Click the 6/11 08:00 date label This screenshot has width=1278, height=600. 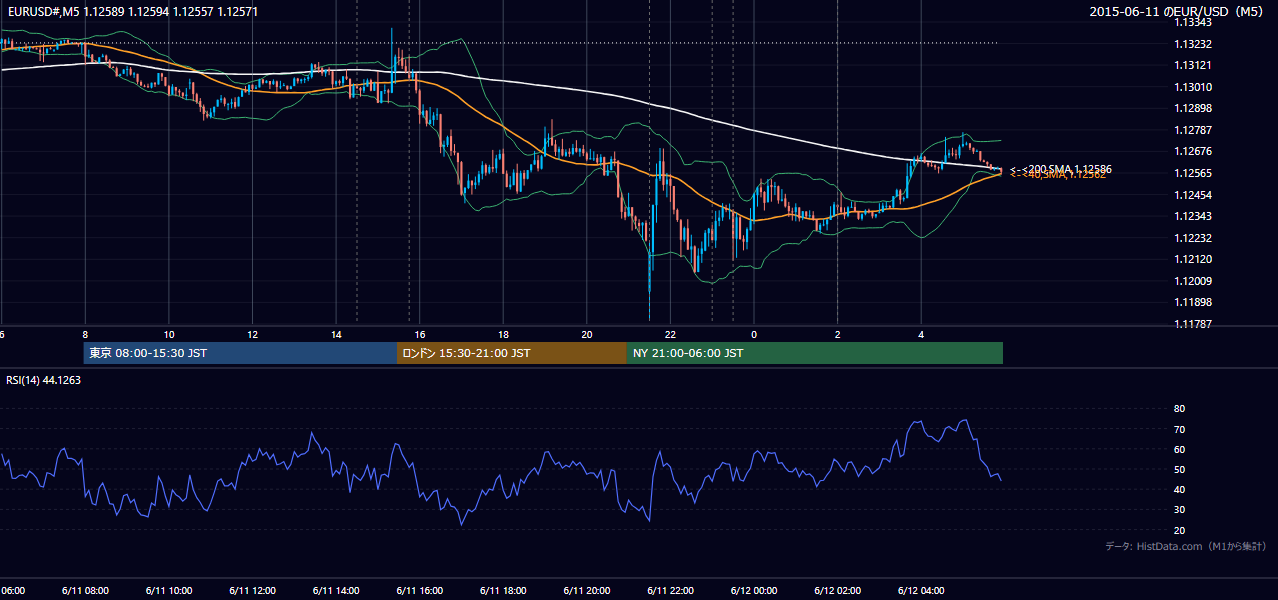point(85,590)
